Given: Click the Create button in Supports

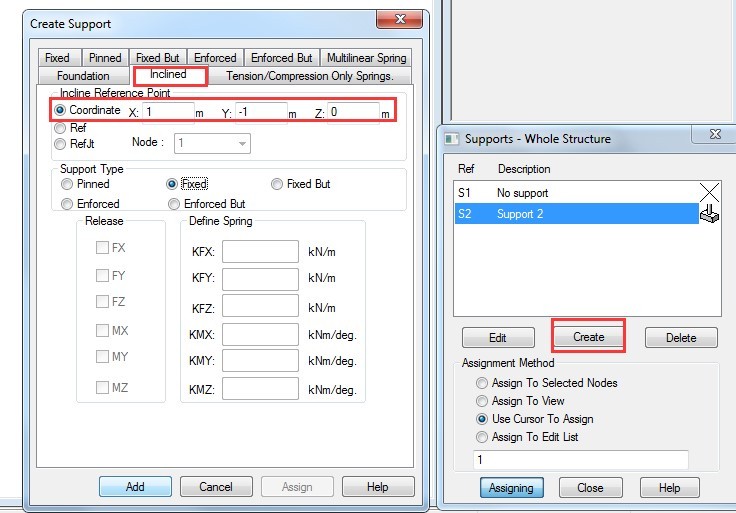Looking at the screenshot, I should pos(589,337).
